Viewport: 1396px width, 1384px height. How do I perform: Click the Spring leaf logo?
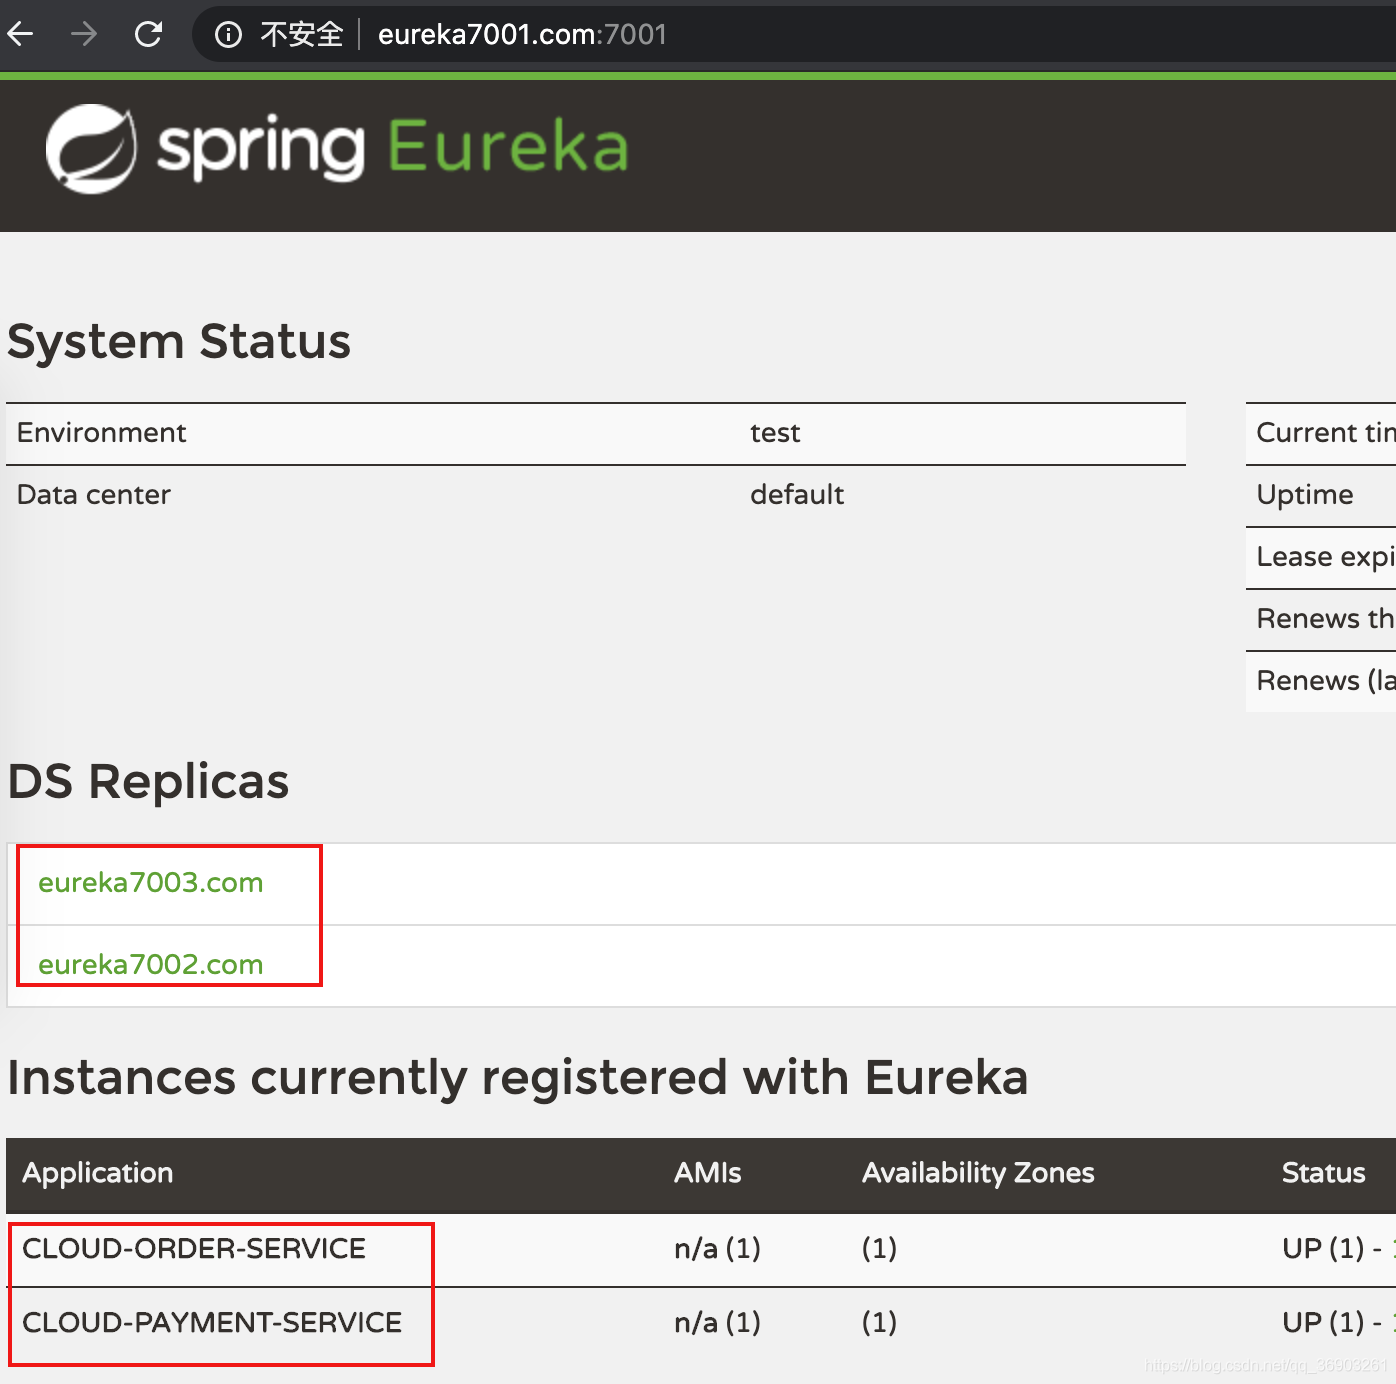[x=91, y=149]
